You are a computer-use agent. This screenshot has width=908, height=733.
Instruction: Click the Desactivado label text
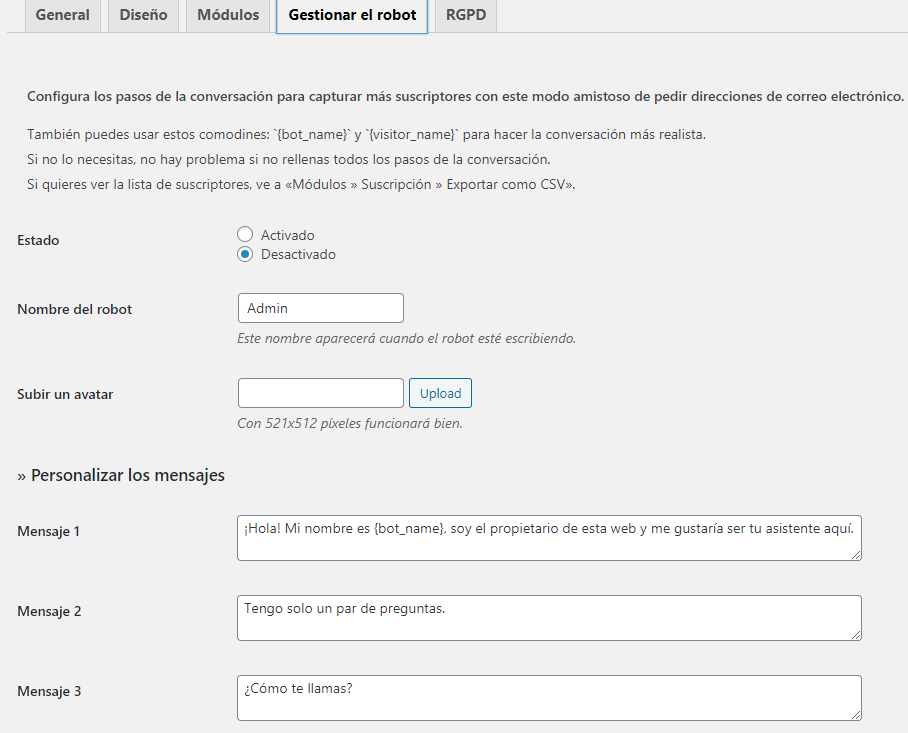[298, 254]
